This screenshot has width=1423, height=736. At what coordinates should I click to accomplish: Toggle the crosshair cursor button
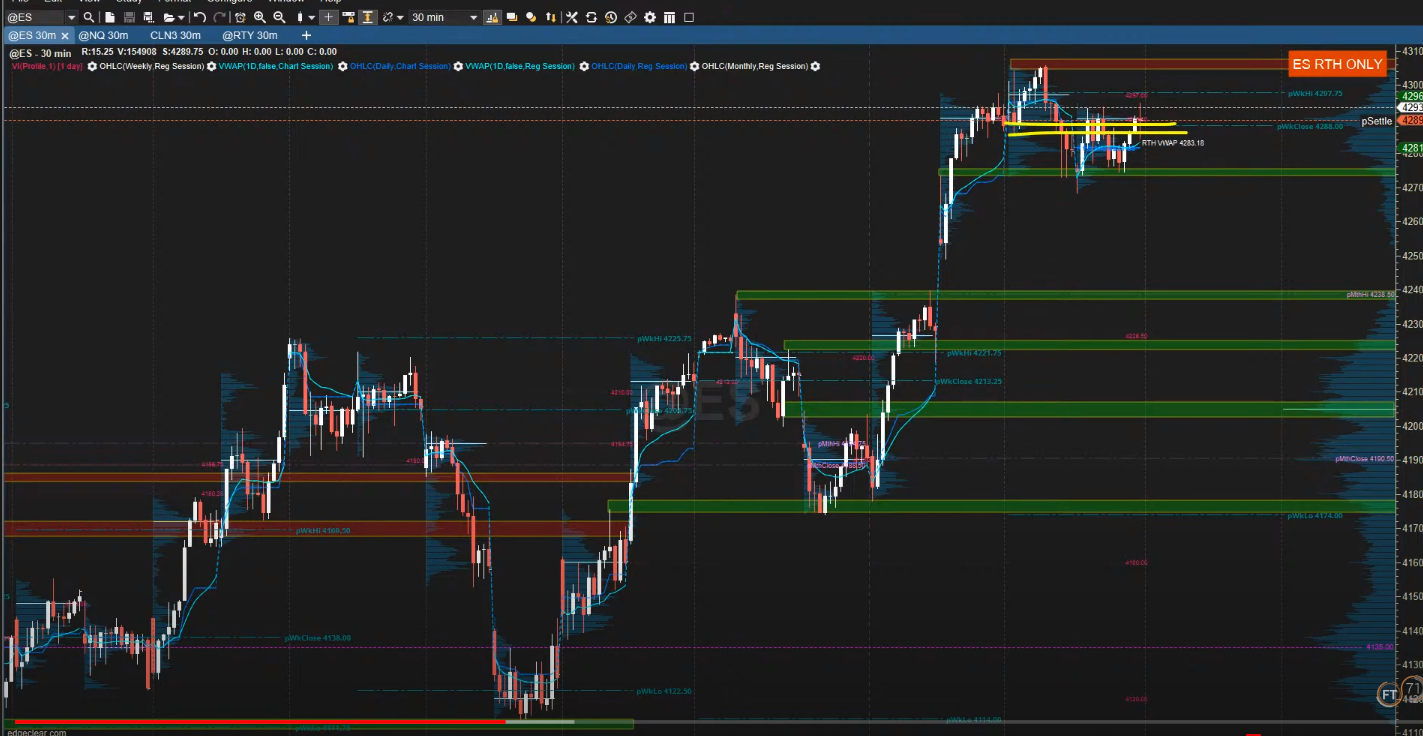[328, 17]
